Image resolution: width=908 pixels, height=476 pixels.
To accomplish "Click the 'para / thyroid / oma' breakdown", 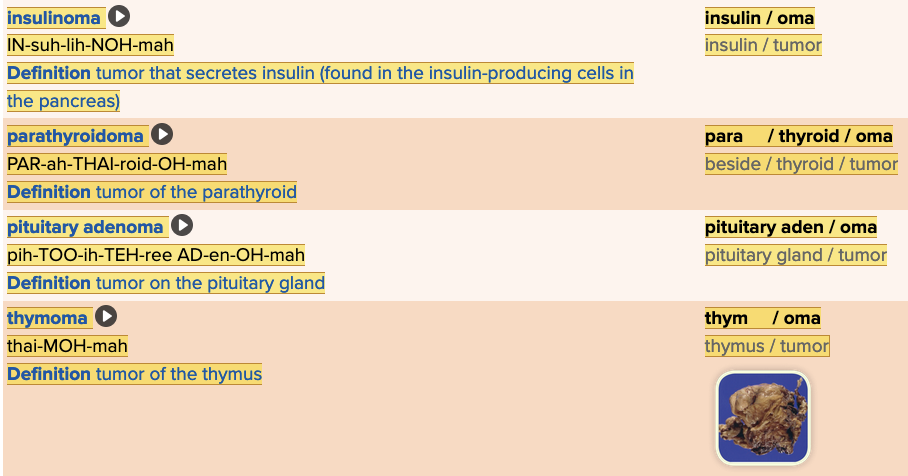I will (798, 136).
